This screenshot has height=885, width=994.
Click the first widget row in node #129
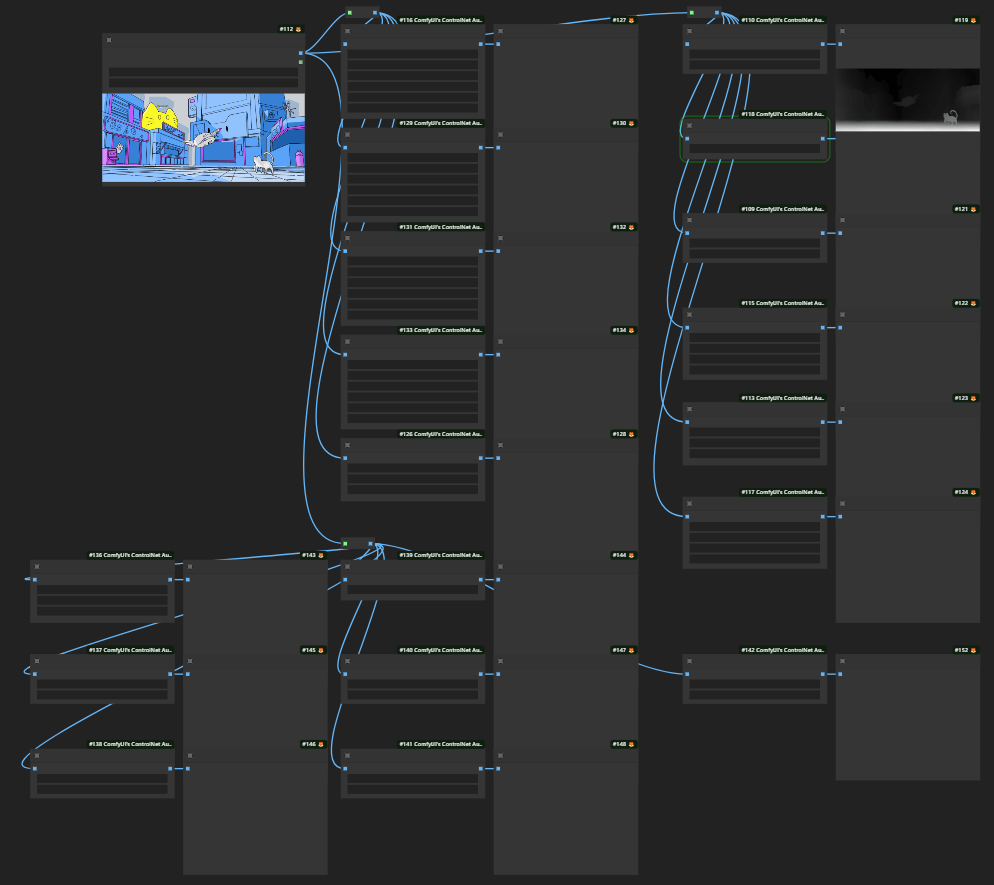(413, 158)
